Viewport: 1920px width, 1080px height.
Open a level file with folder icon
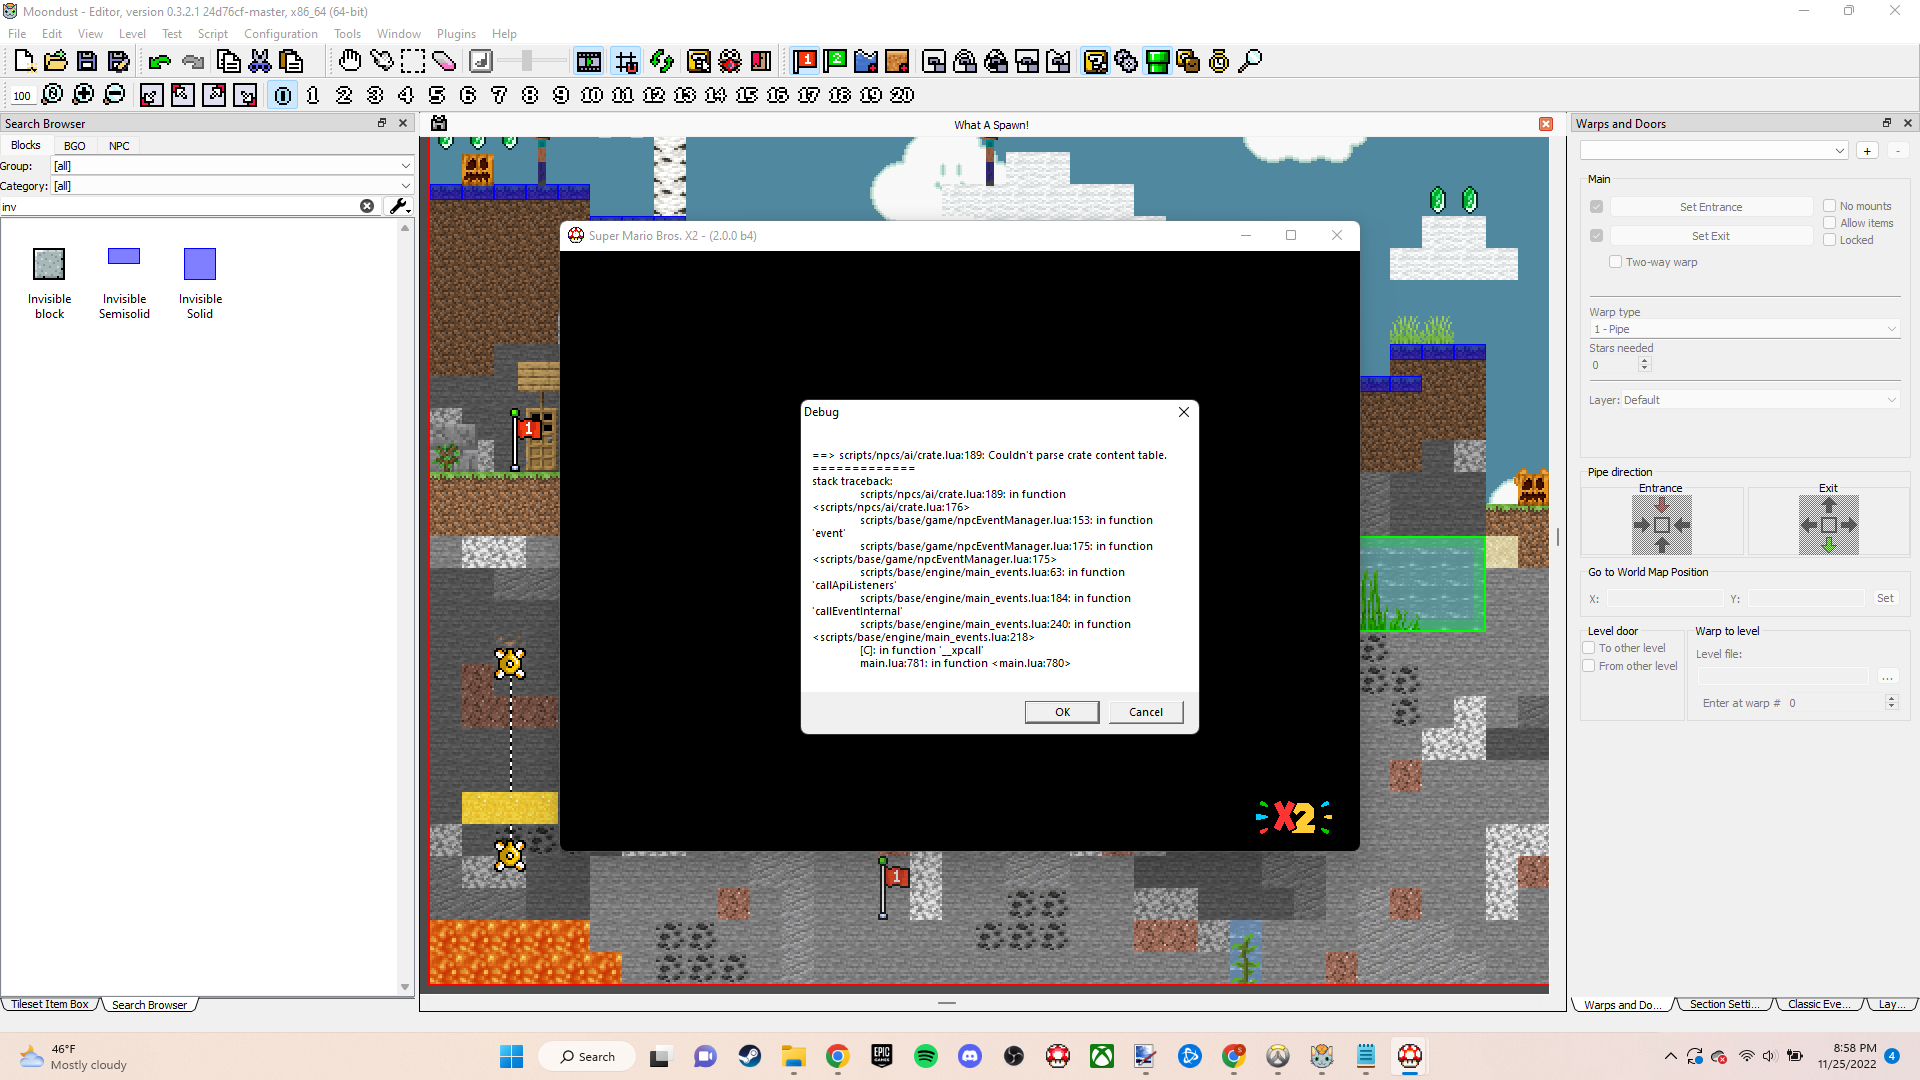56,62
